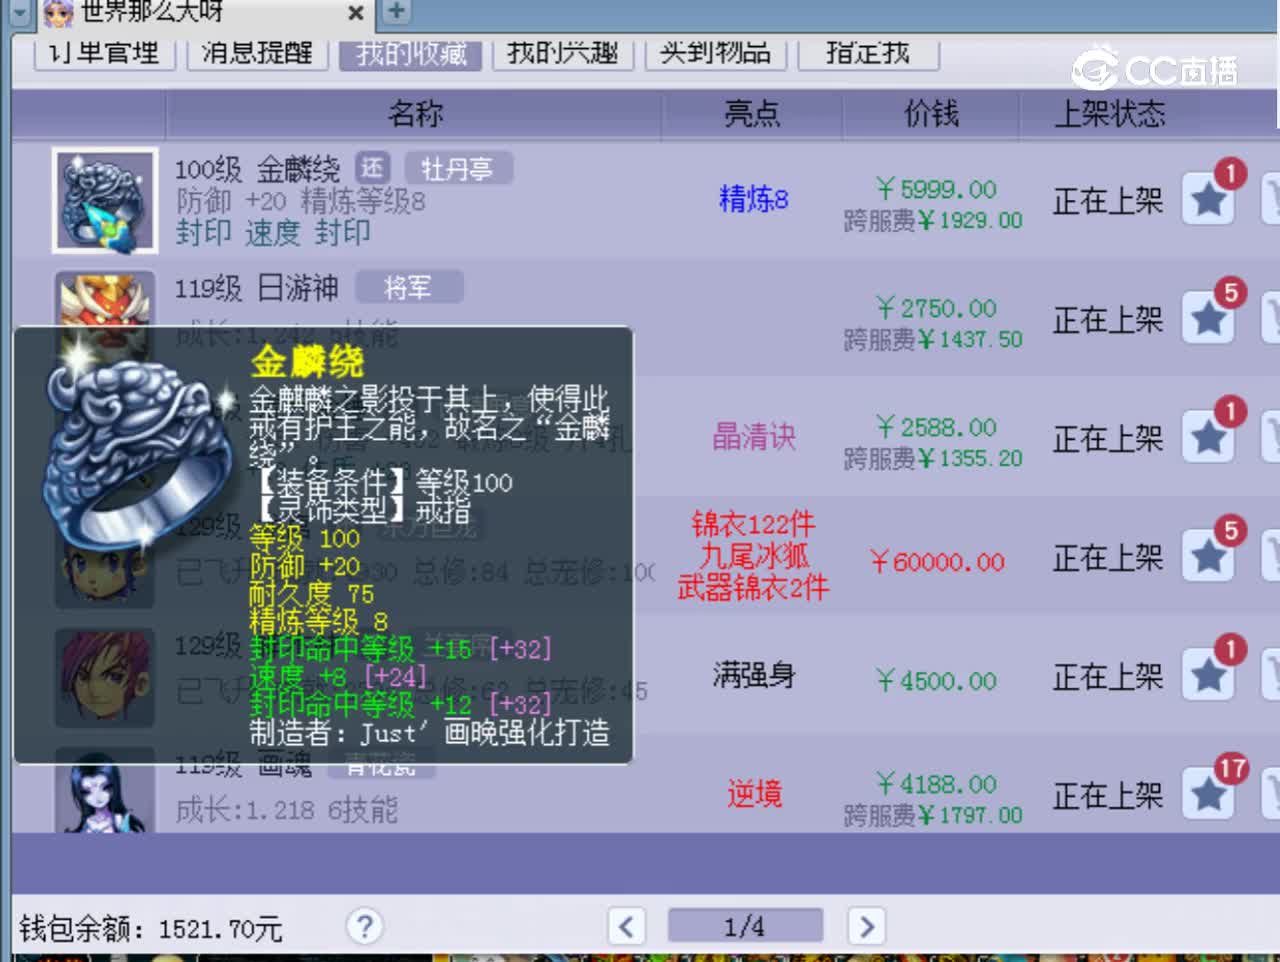The width and height of the screenshot is (1280, 962).
Task: Click the price ￥5999.00
Action: pyautogui.click(x=936, y=189)
